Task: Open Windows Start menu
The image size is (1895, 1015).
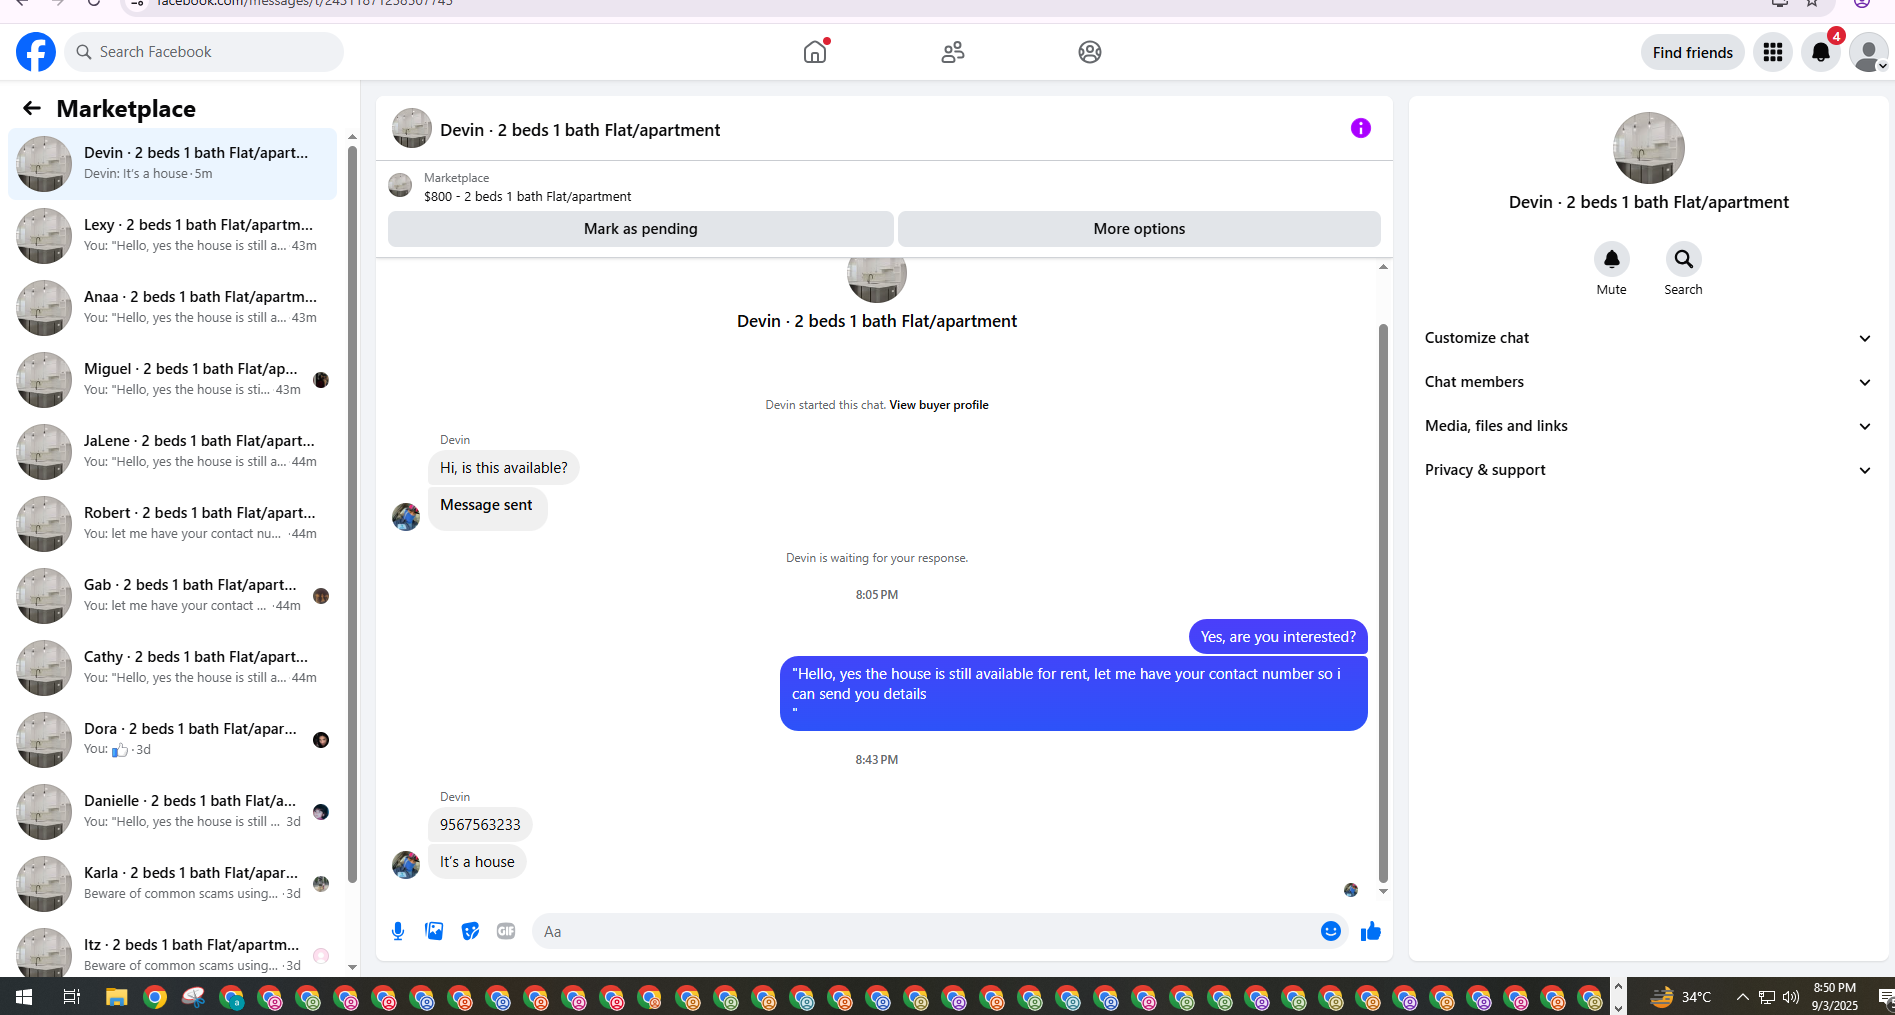Action: point(24,997)
